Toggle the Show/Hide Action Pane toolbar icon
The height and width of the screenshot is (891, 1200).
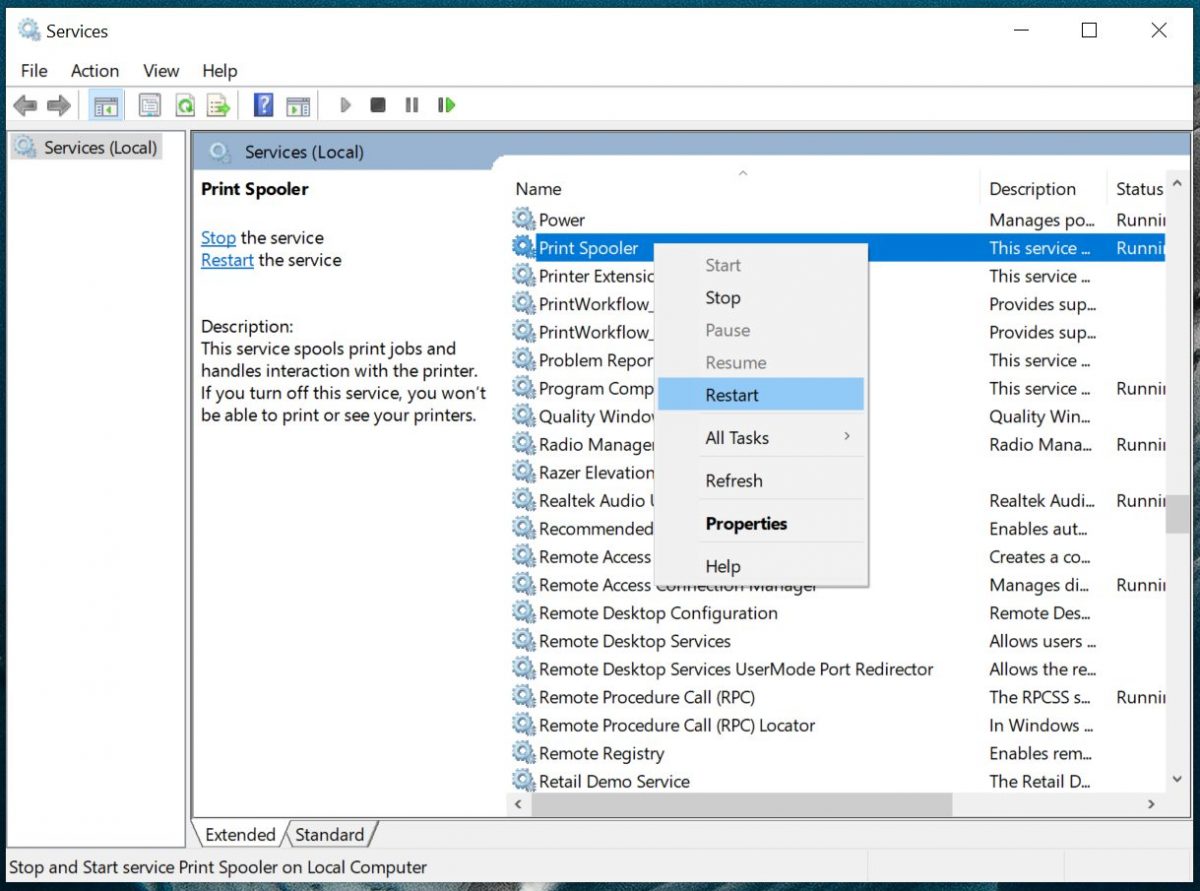pos(298,105)
